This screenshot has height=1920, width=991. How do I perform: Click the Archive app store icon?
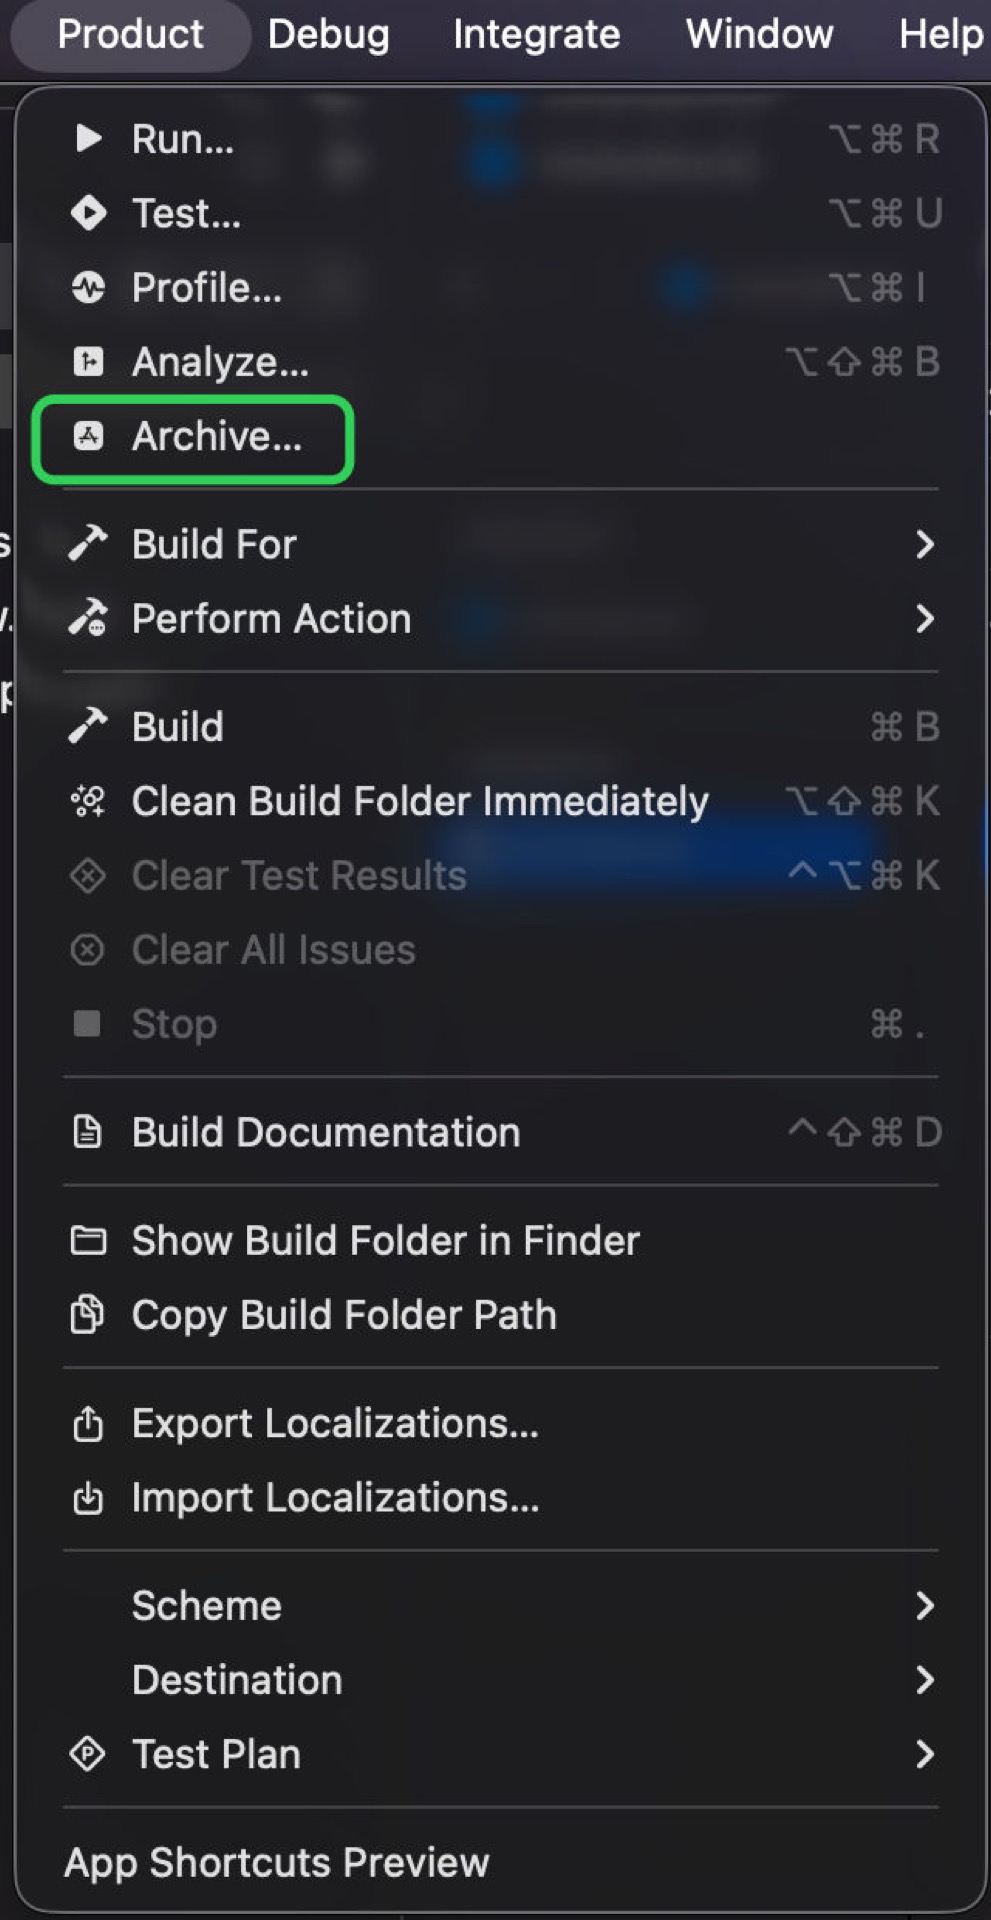[89, 436]
